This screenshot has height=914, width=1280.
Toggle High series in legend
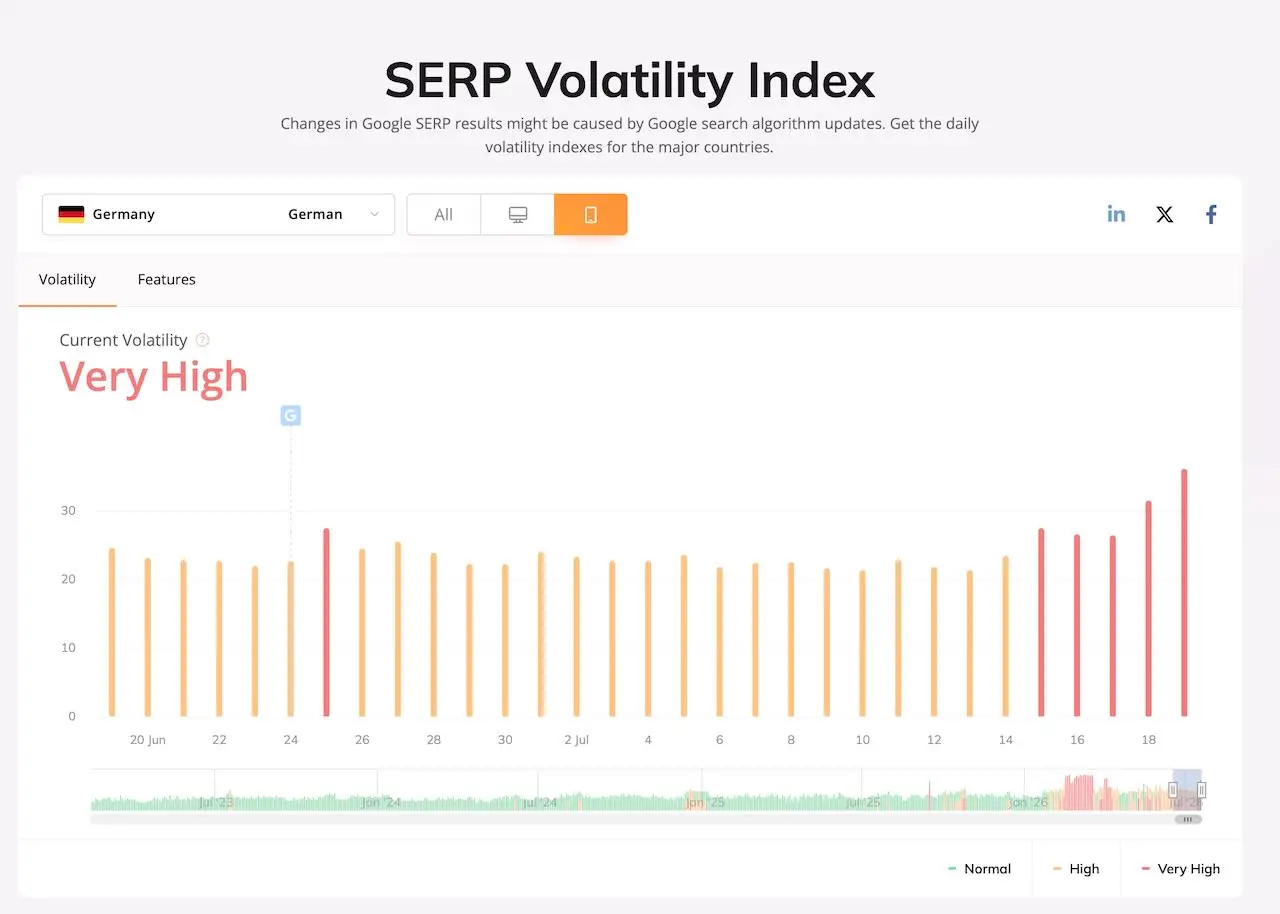tap(1076, 869)
